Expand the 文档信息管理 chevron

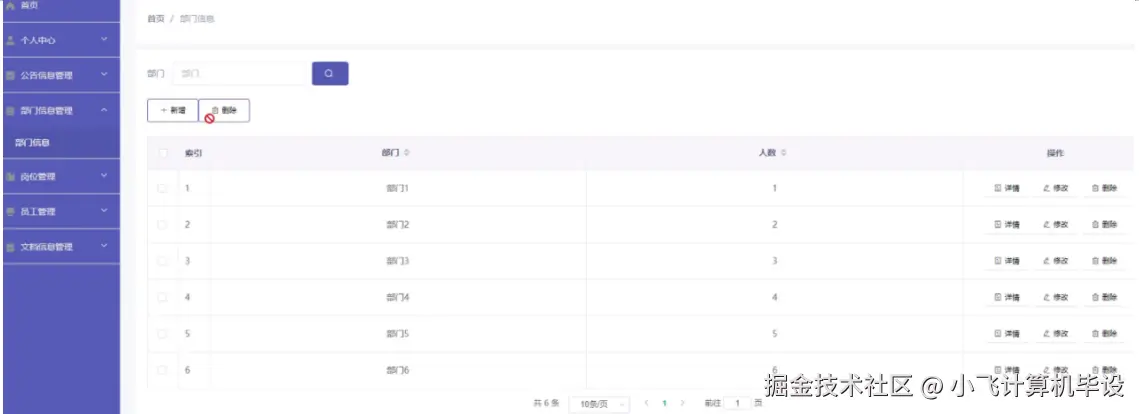(x=104, y=245)
